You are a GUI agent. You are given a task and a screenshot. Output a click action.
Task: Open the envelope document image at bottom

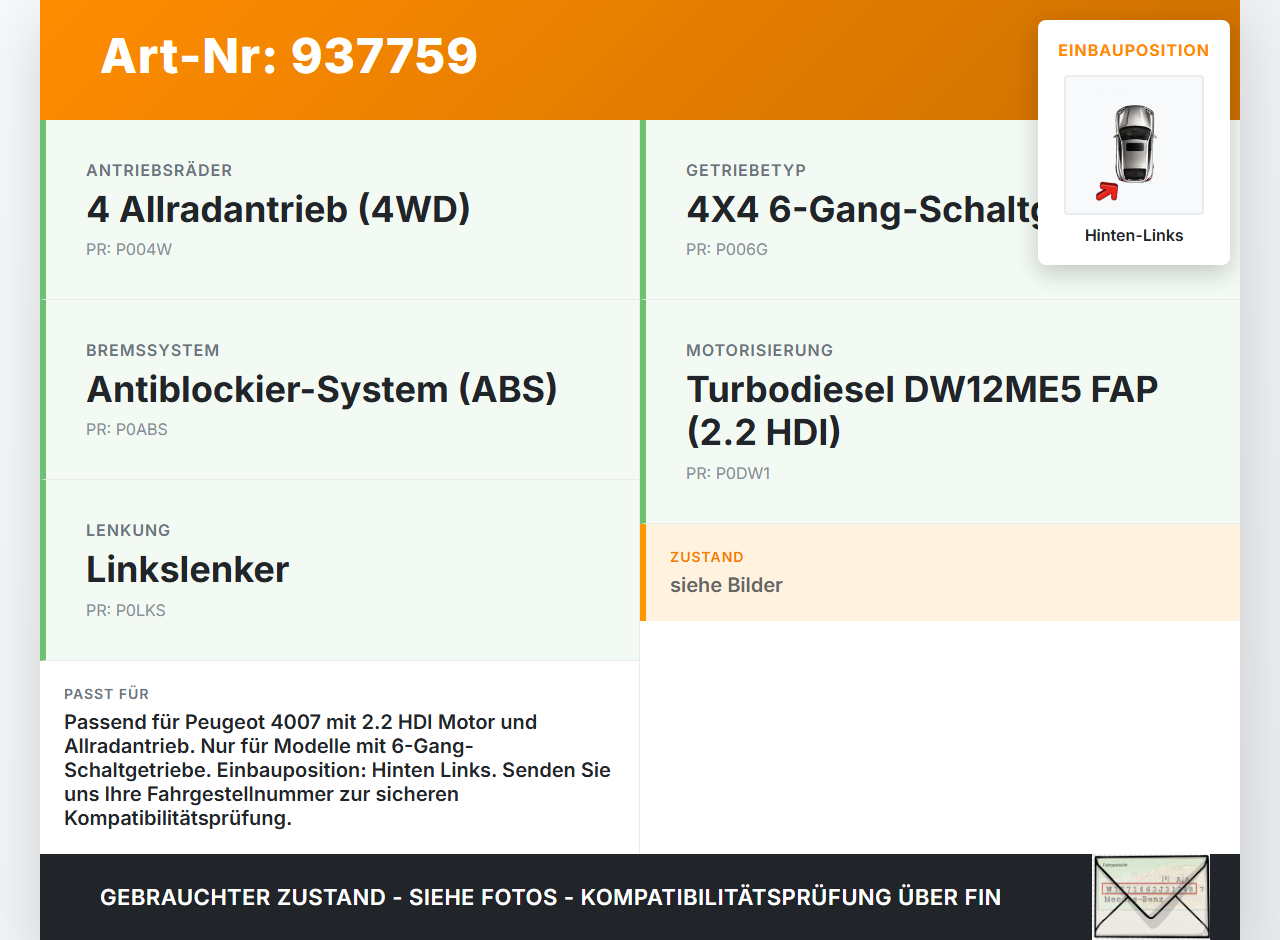click(1151, 897)
